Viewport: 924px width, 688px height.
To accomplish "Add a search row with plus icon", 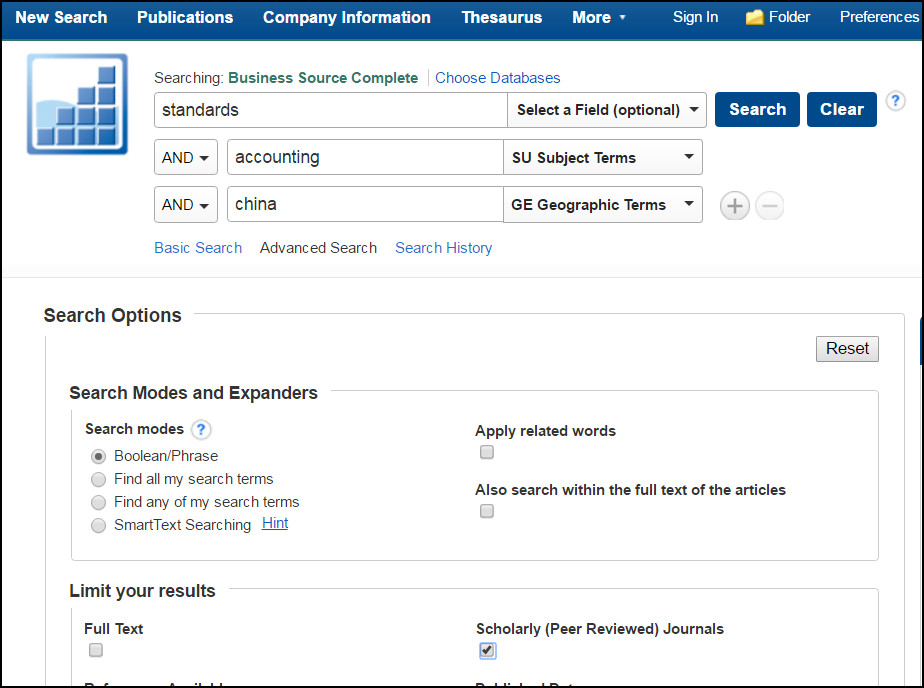I will 734,206.
